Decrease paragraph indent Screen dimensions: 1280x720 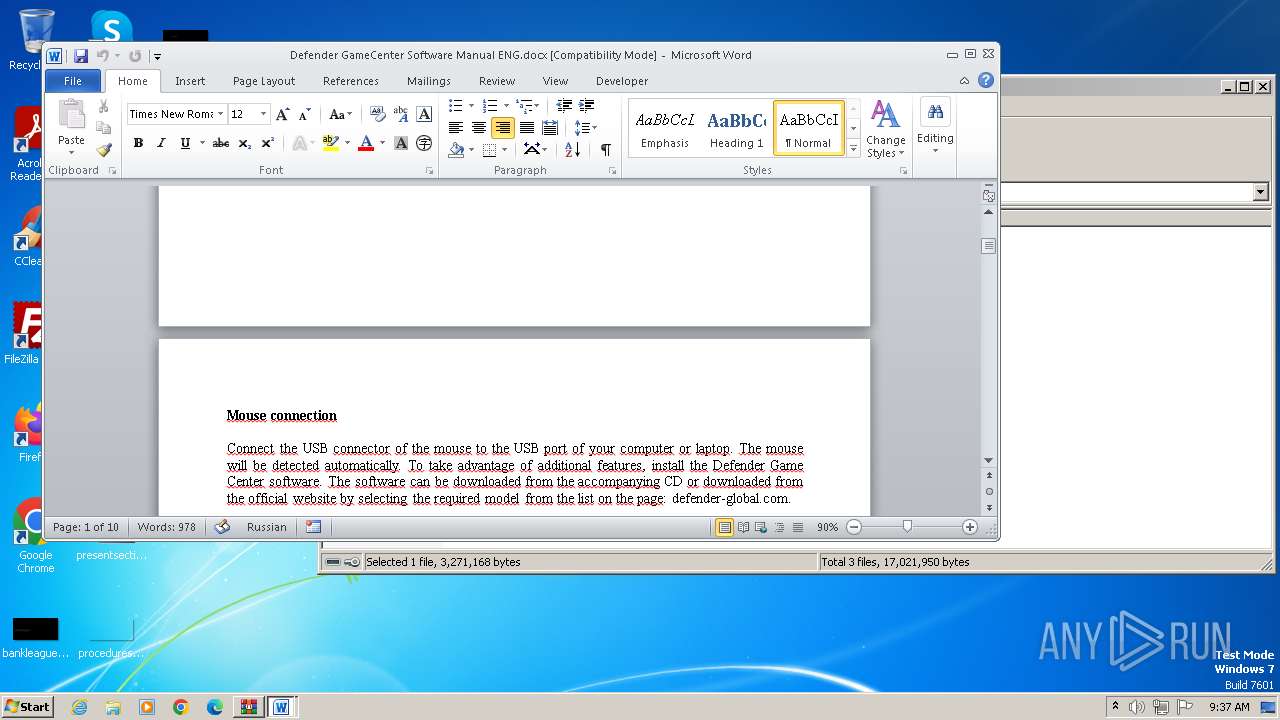tap(564, 105)
